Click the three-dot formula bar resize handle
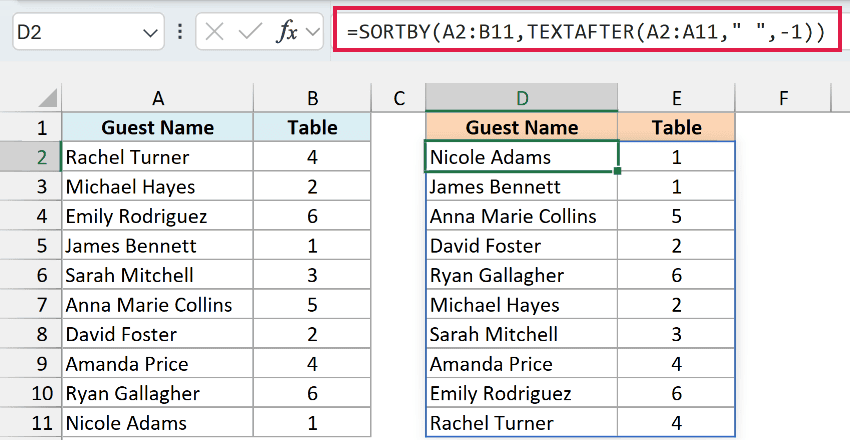This screenshot has height=440, width=850. pyautogui.click(x=179, y=32)
